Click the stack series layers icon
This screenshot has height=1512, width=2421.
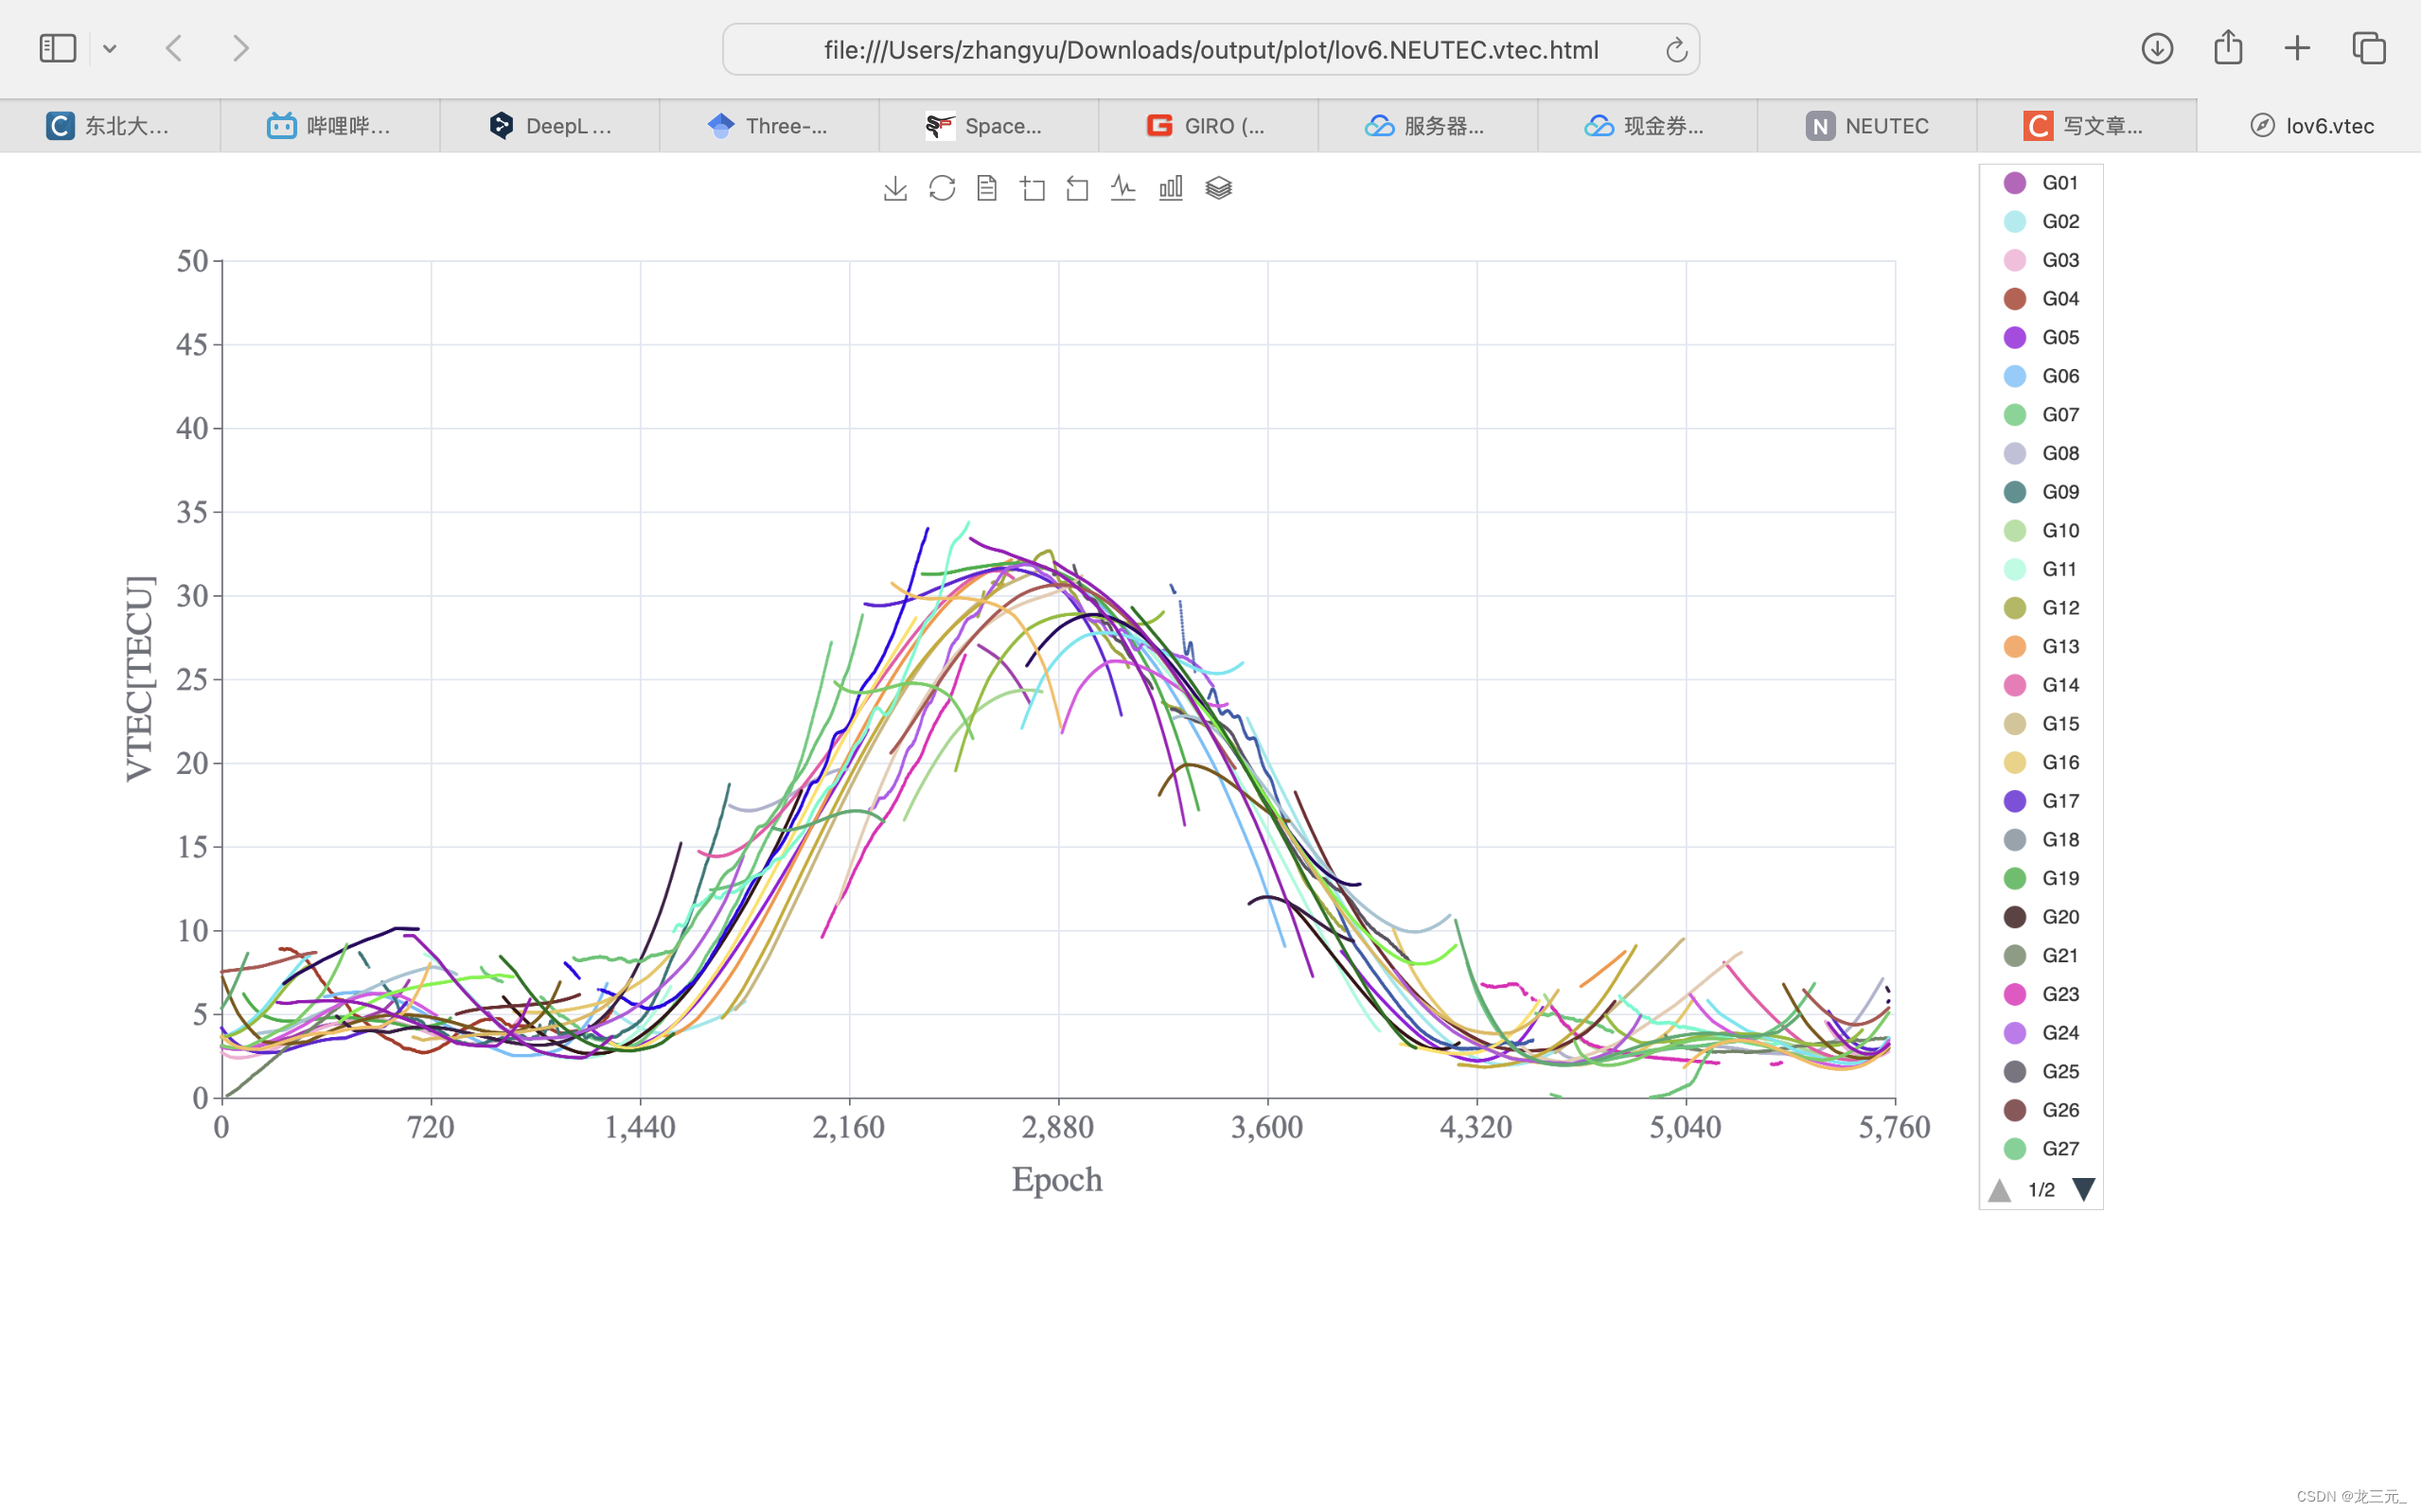[x=1218, y=188]
